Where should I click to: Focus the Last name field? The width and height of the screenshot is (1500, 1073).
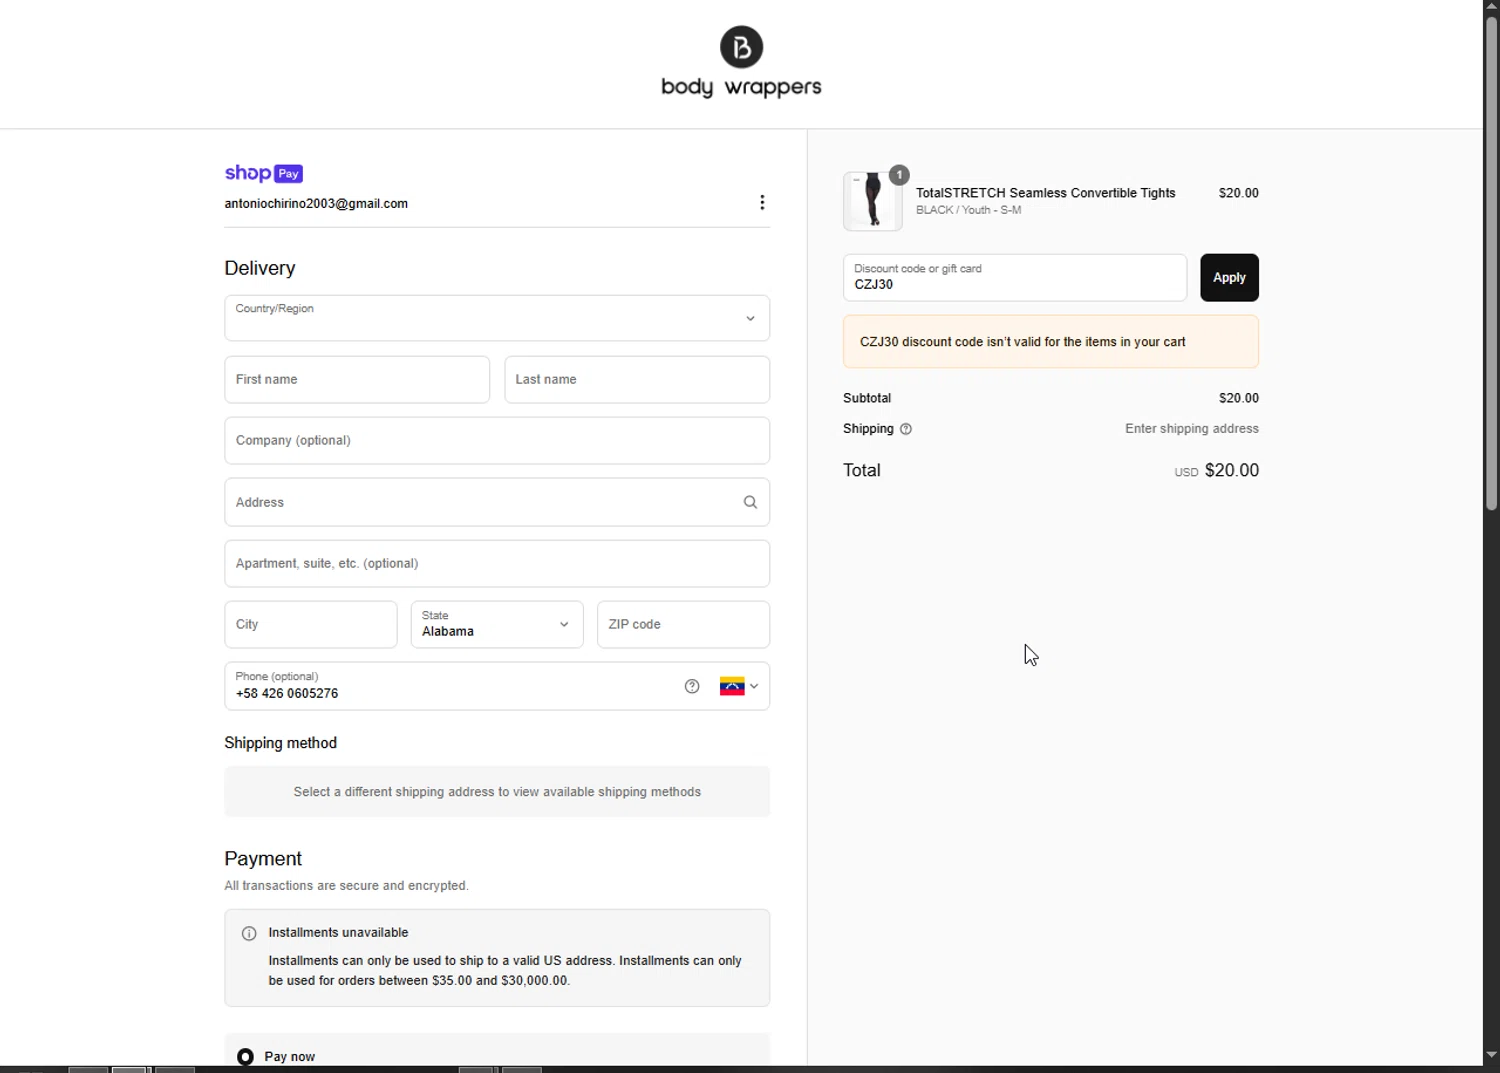(x=637, y=379)
